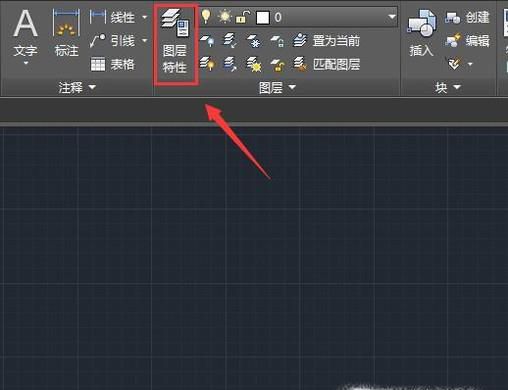
Task: Click the 线性 linear dimension icon
Action: click(x=97, y=17)
